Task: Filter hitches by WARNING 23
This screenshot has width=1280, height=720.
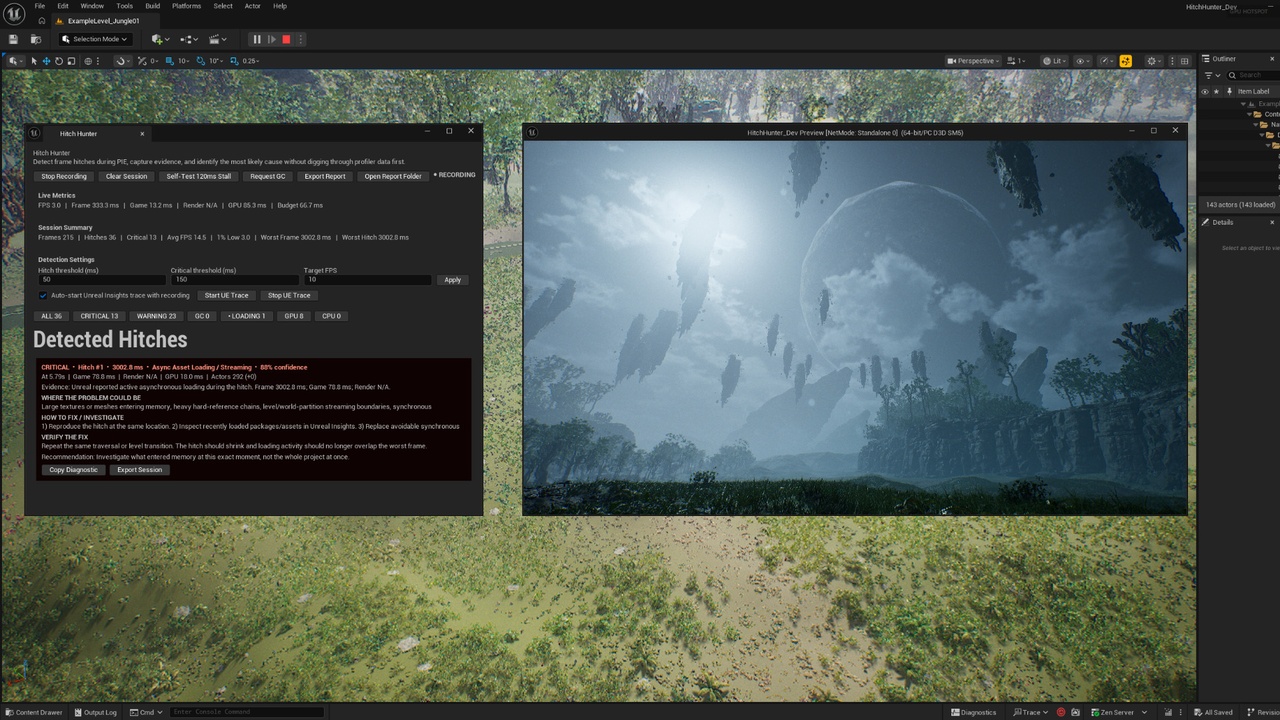Action: coord(156,316)
